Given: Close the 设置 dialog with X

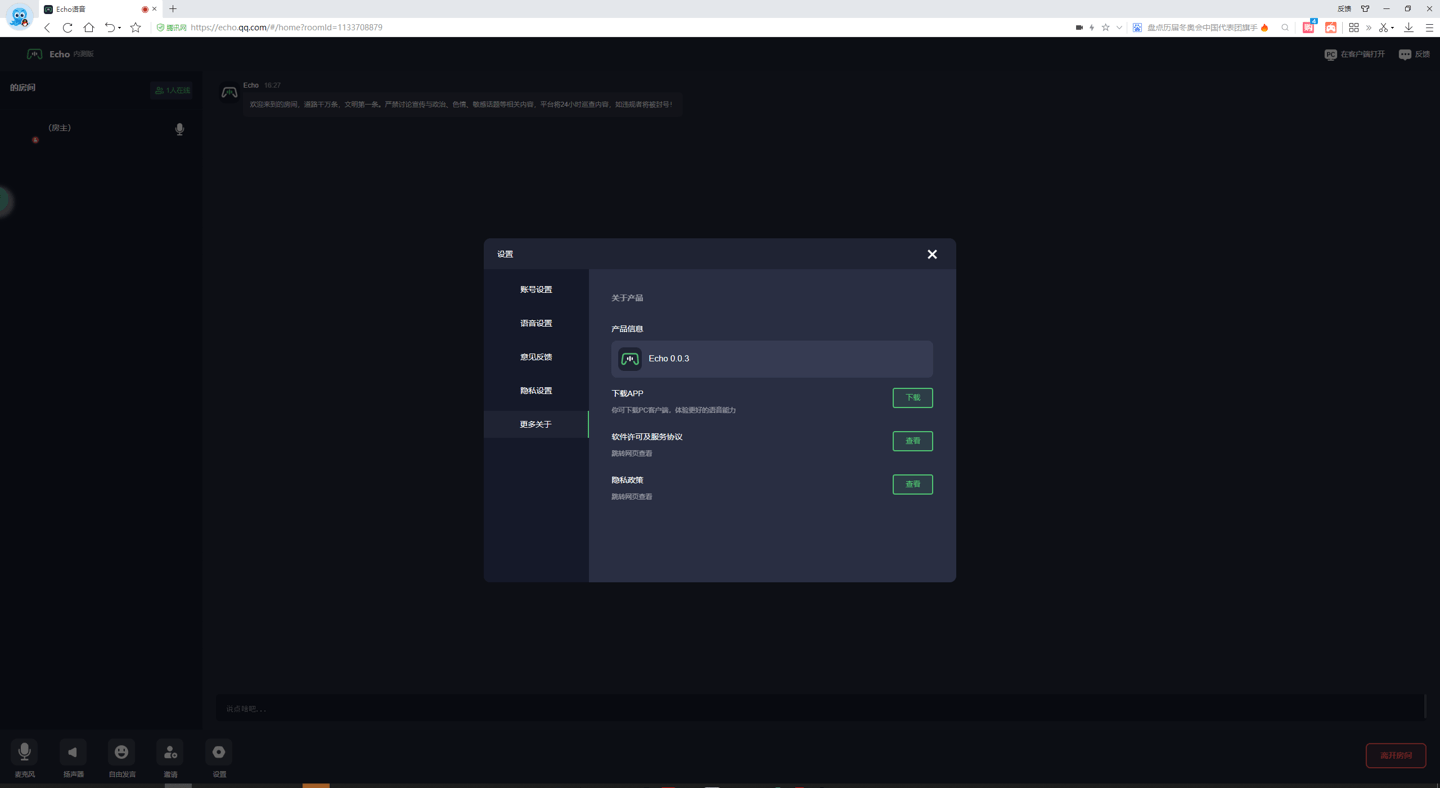Looking at the screenshot, I should (x=932, y=254).
